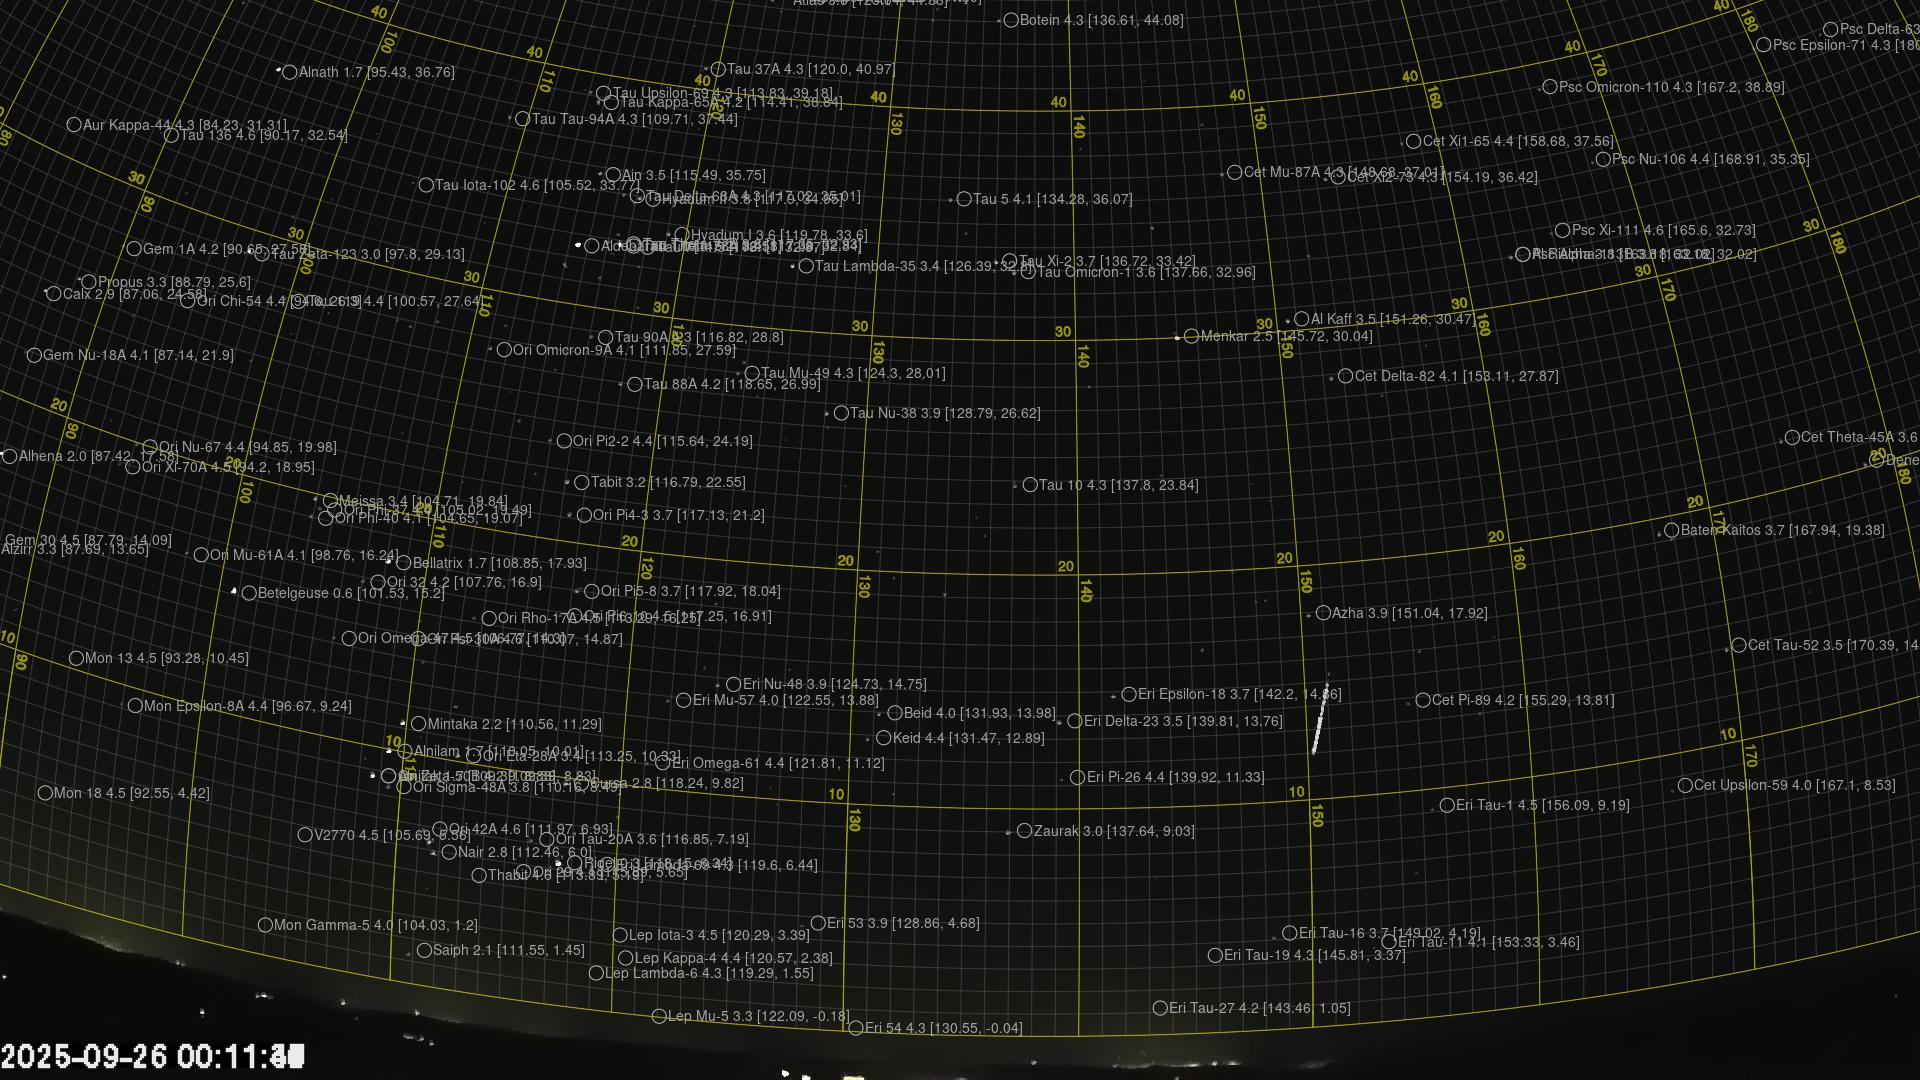Click the Zaurak star marker circle

(x=1024, y=831)
